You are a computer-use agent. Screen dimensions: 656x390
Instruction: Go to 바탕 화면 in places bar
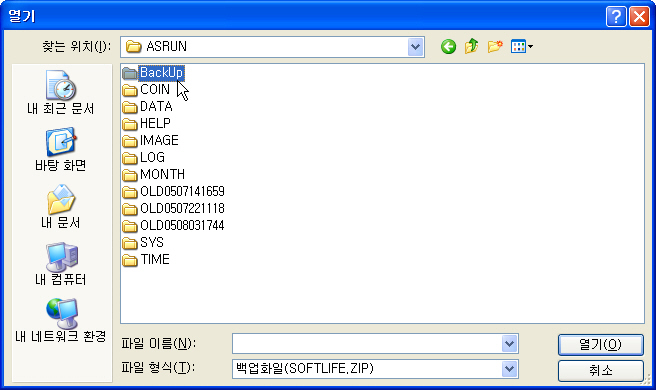click(61, 149)
